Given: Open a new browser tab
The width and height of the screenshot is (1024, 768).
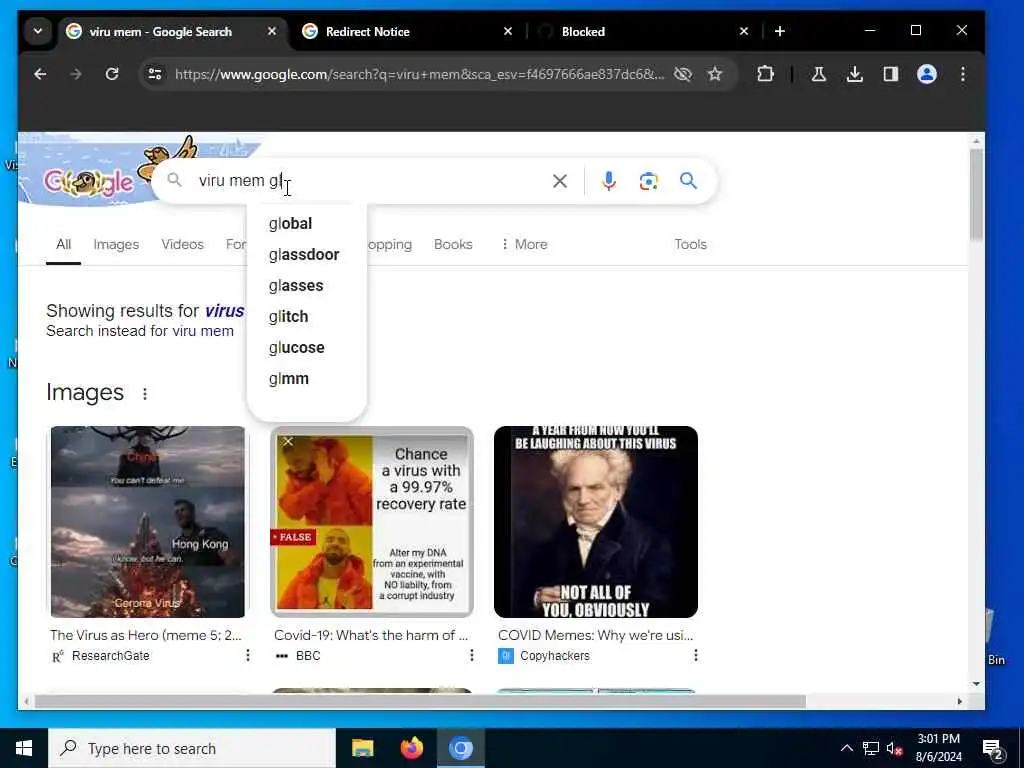Looking at the screenshot, I should pyautogui.click(x=780, y=31).
